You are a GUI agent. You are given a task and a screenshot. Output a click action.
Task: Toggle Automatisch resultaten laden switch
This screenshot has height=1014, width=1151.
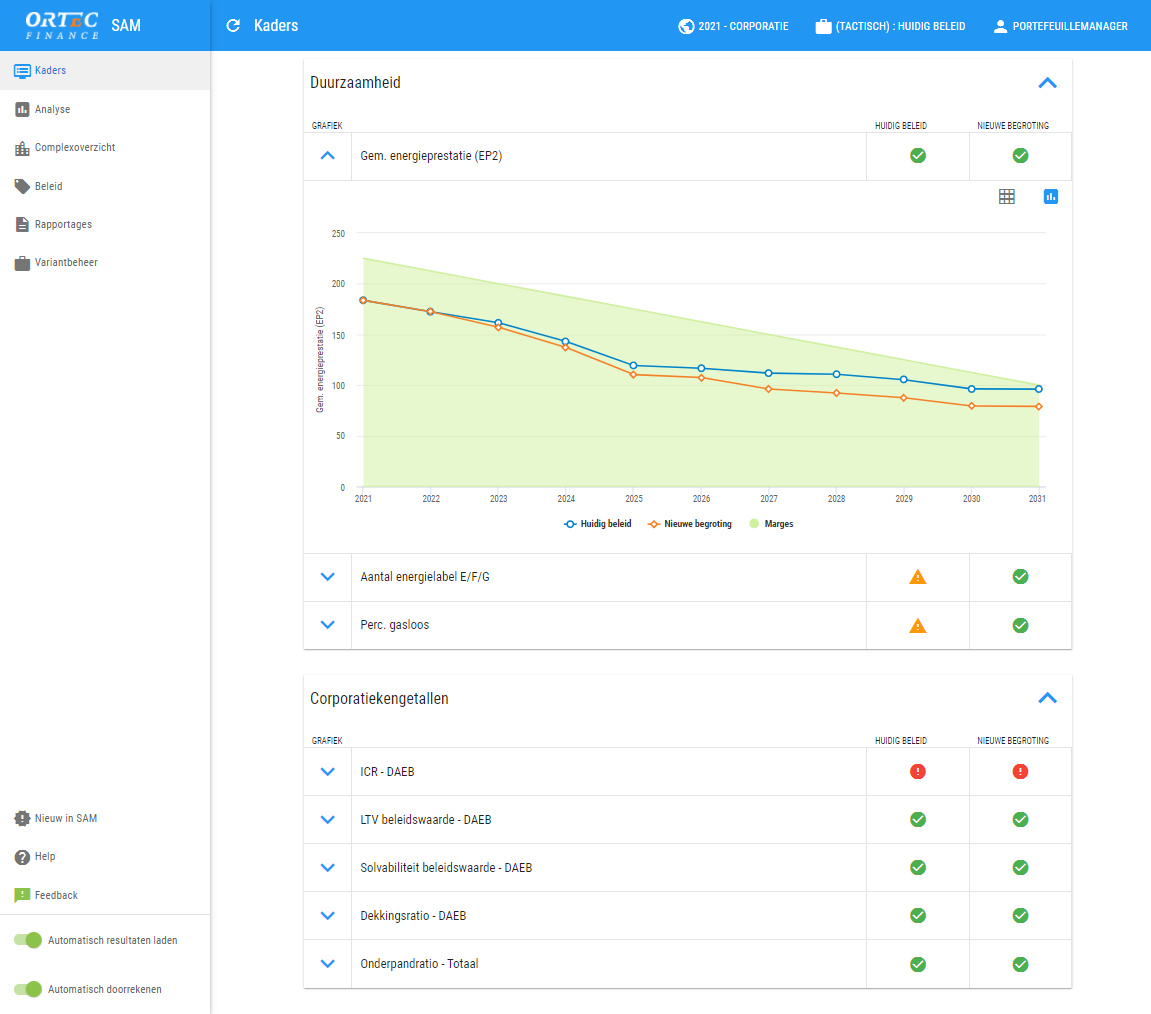coord(28,940)
